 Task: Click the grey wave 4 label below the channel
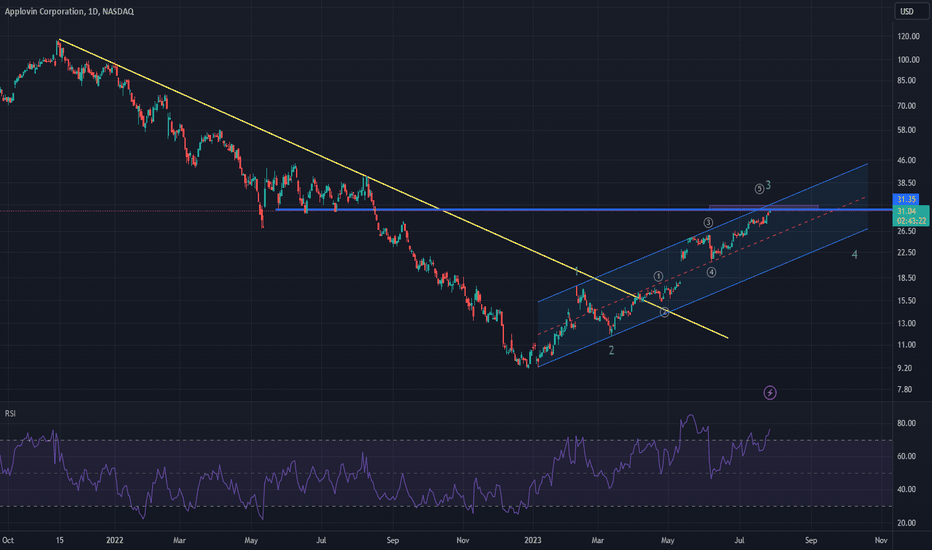click(854, 254)
